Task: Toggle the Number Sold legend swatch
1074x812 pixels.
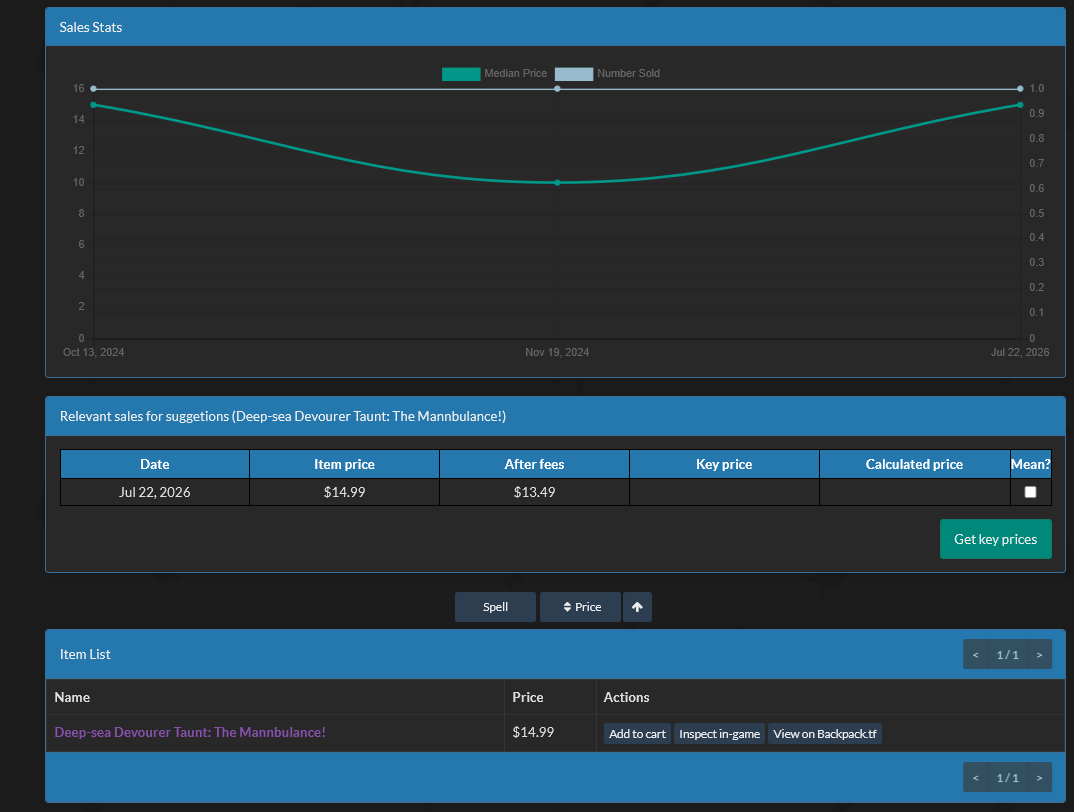Action: point(574,74)
